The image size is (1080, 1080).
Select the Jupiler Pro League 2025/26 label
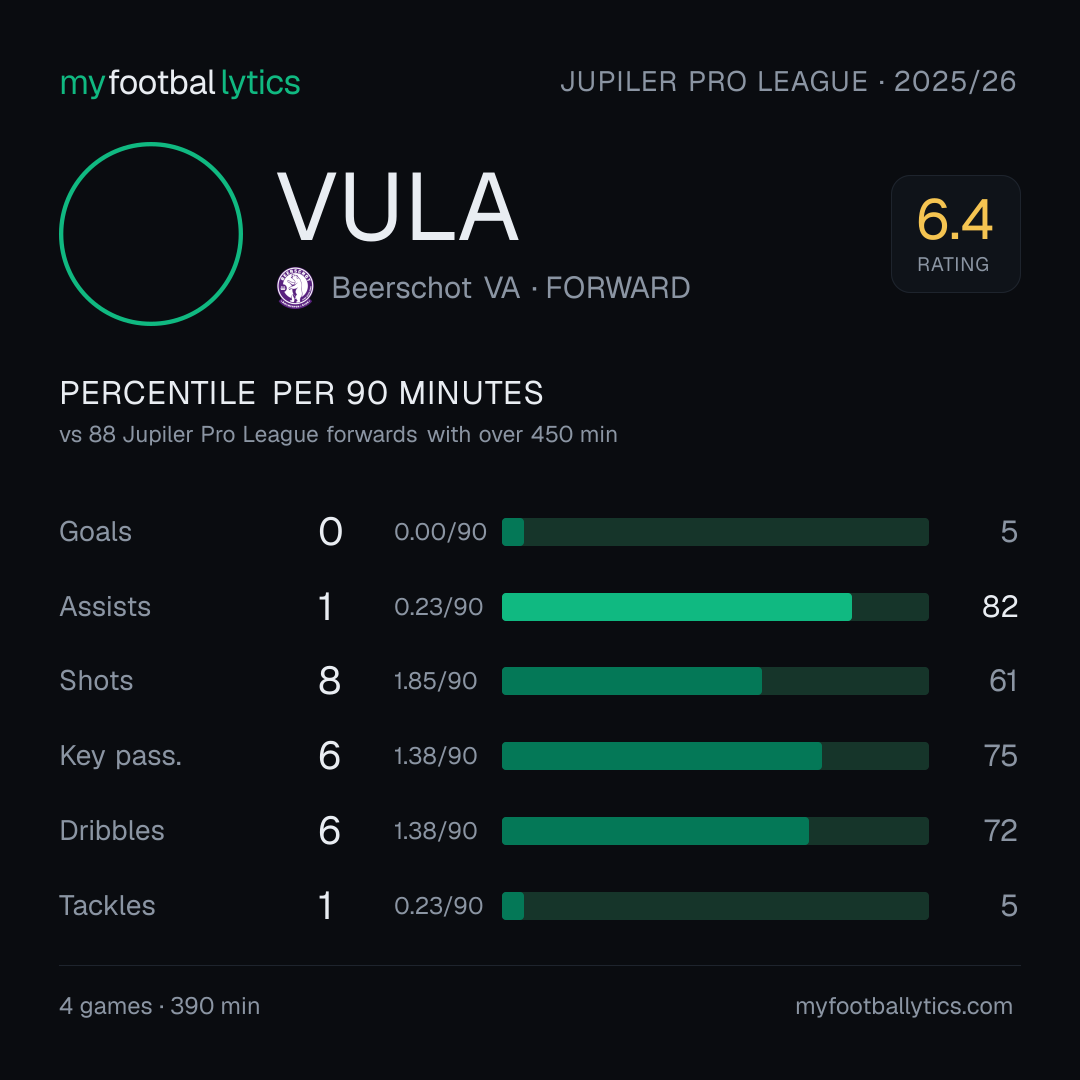(788, 82)
